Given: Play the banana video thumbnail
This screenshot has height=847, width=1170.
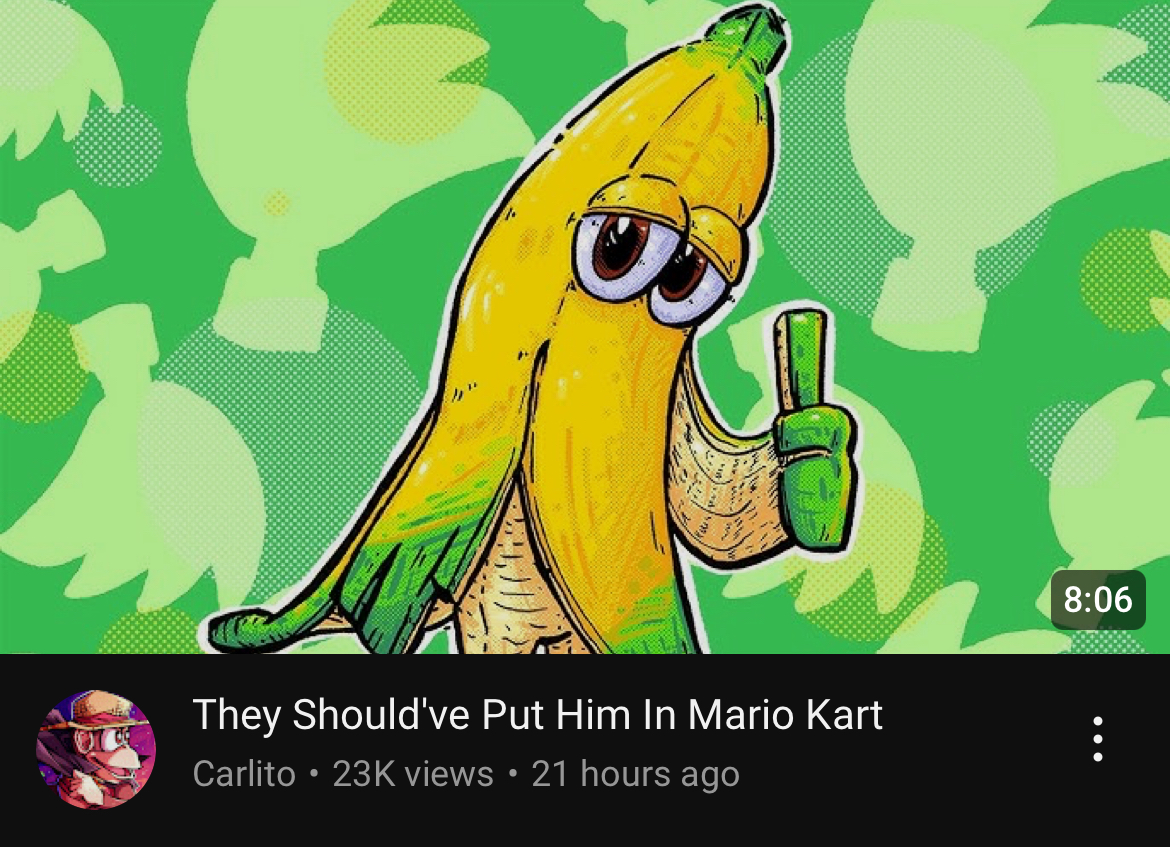Looking at the screenshot, I should (585, 327).
